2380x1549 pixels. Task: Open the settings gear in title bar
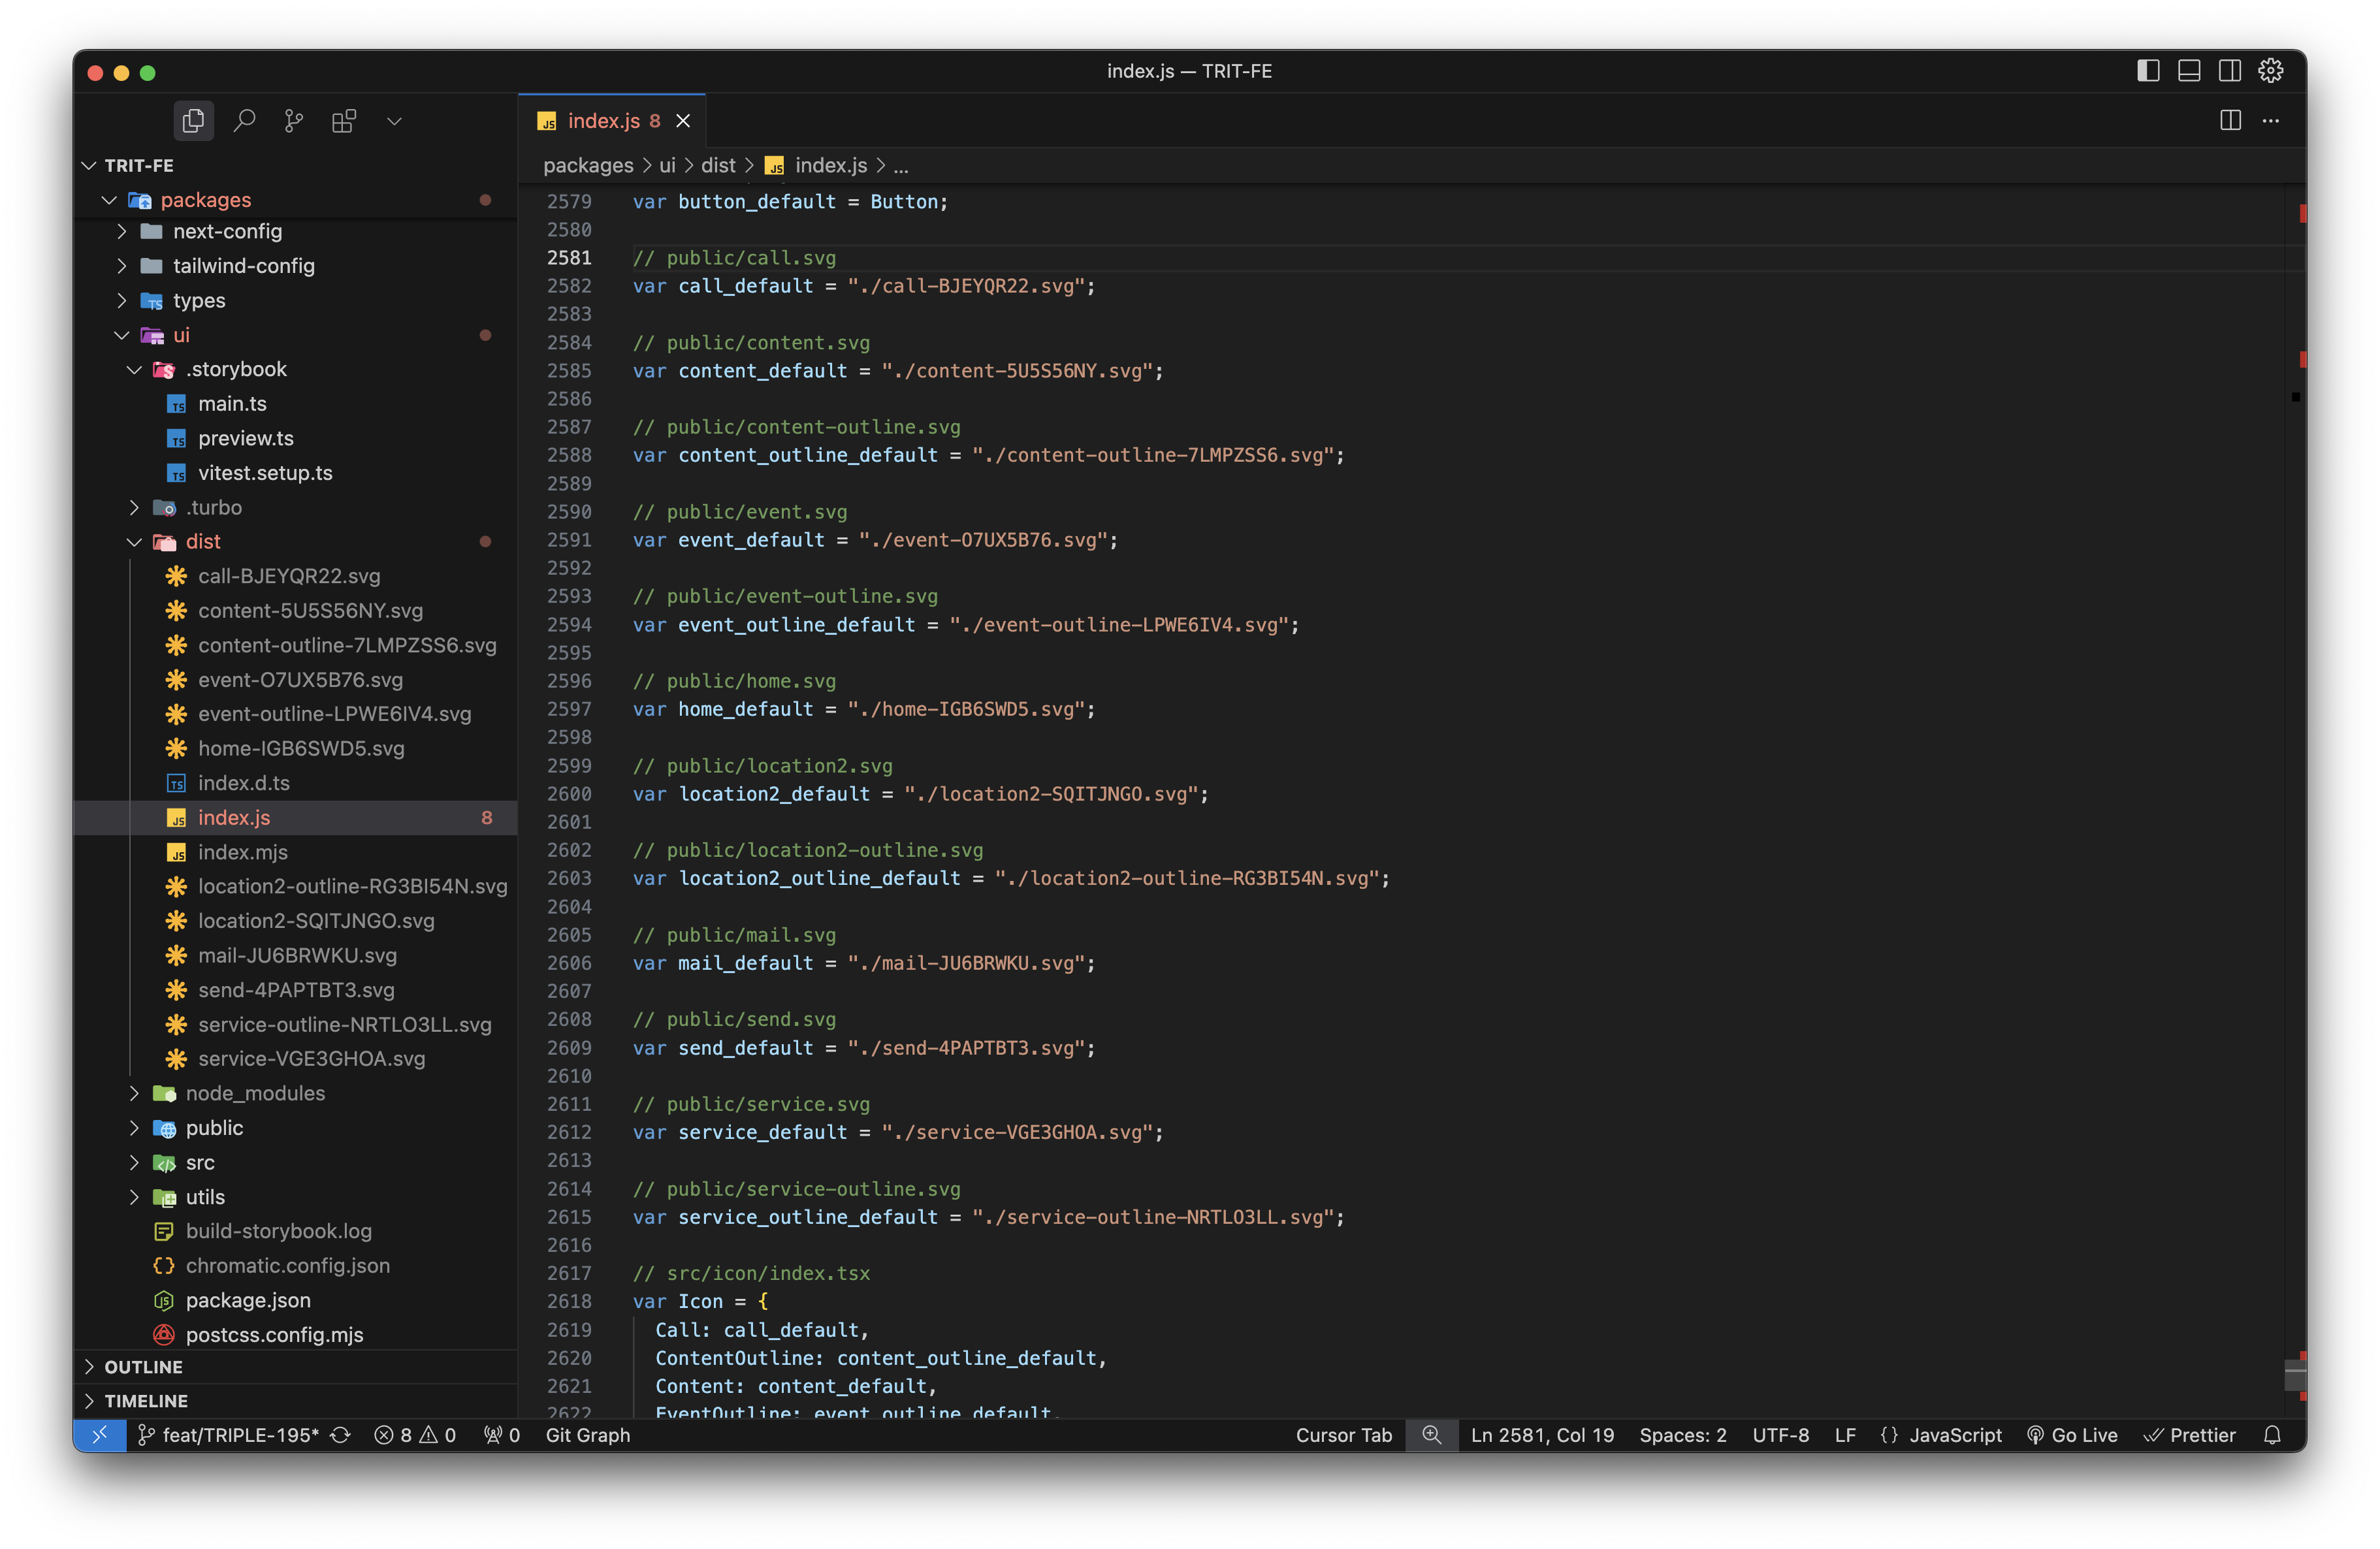pyautogui.click(x=2271, y=71)
